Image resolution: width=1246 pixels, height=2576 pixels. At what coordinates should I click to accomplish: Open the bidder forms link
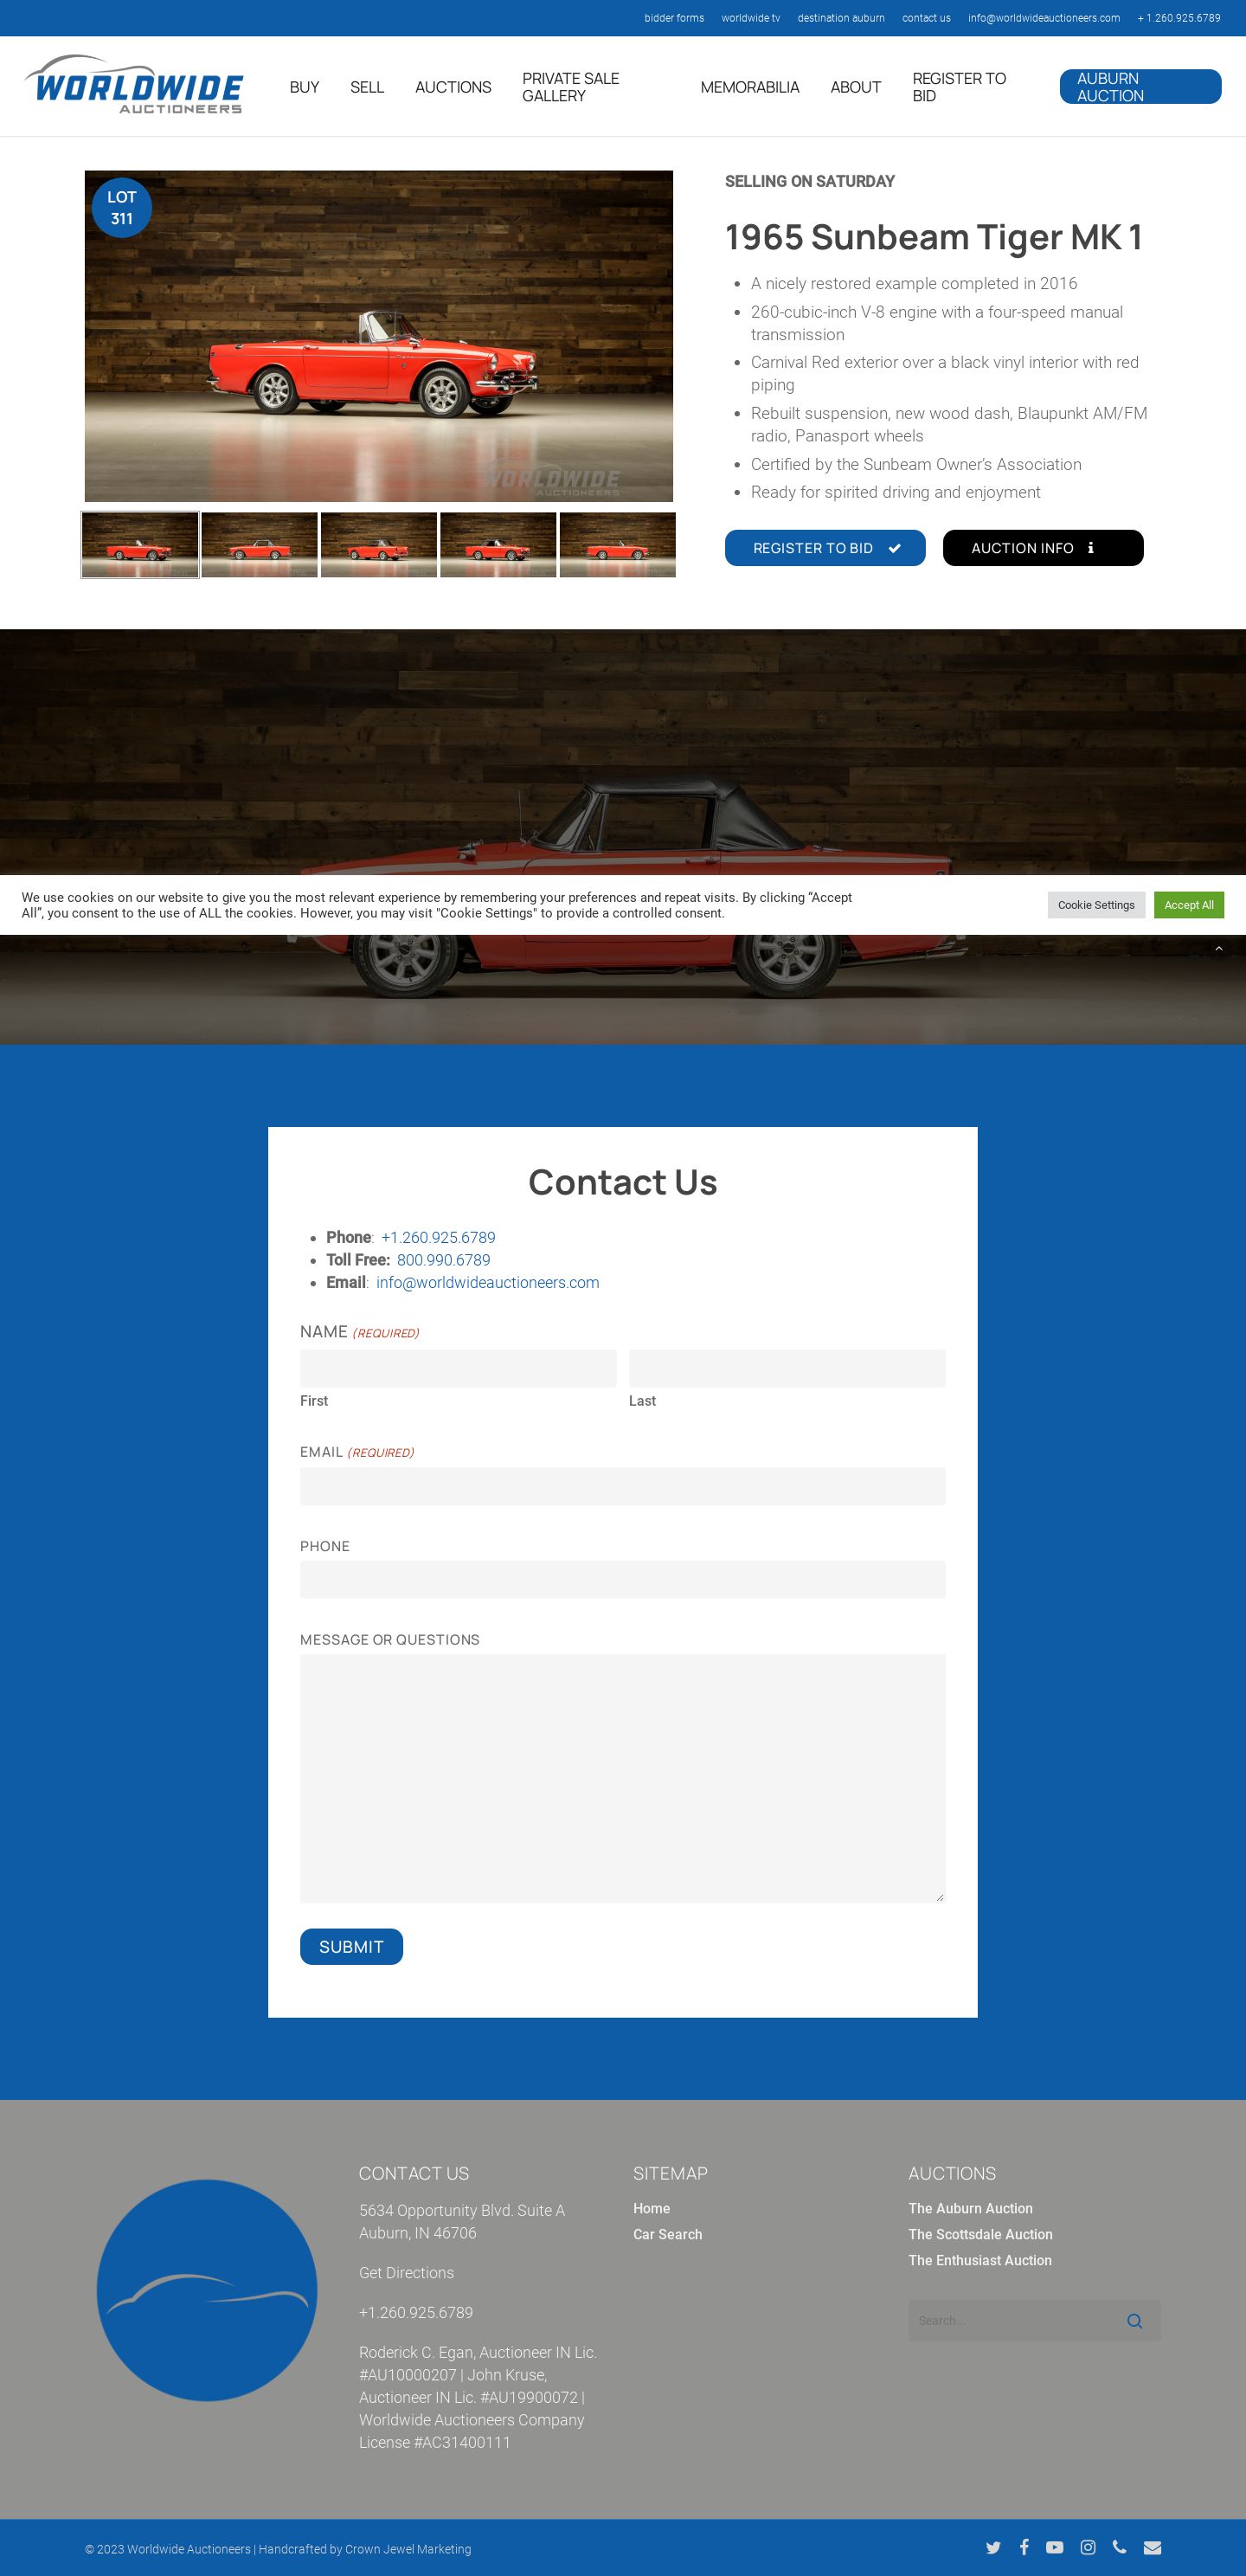click(674, 18)
